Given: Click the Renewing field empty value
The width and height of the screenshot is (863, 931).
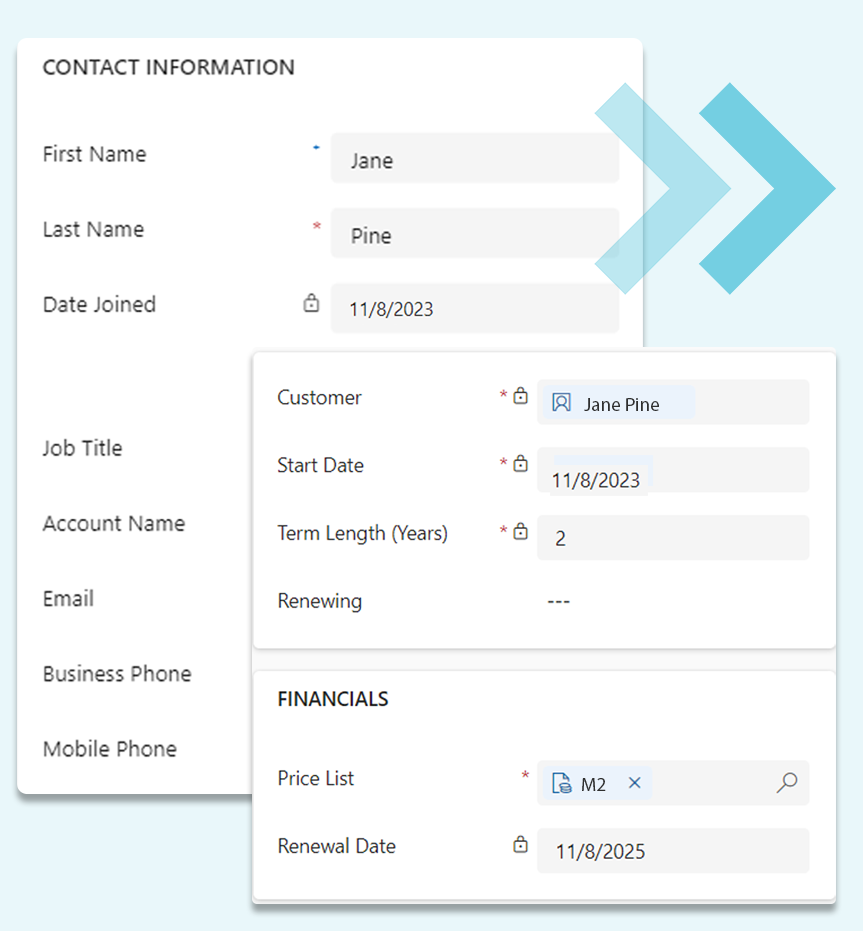Looking at the screenshot, I should (559, 602).
